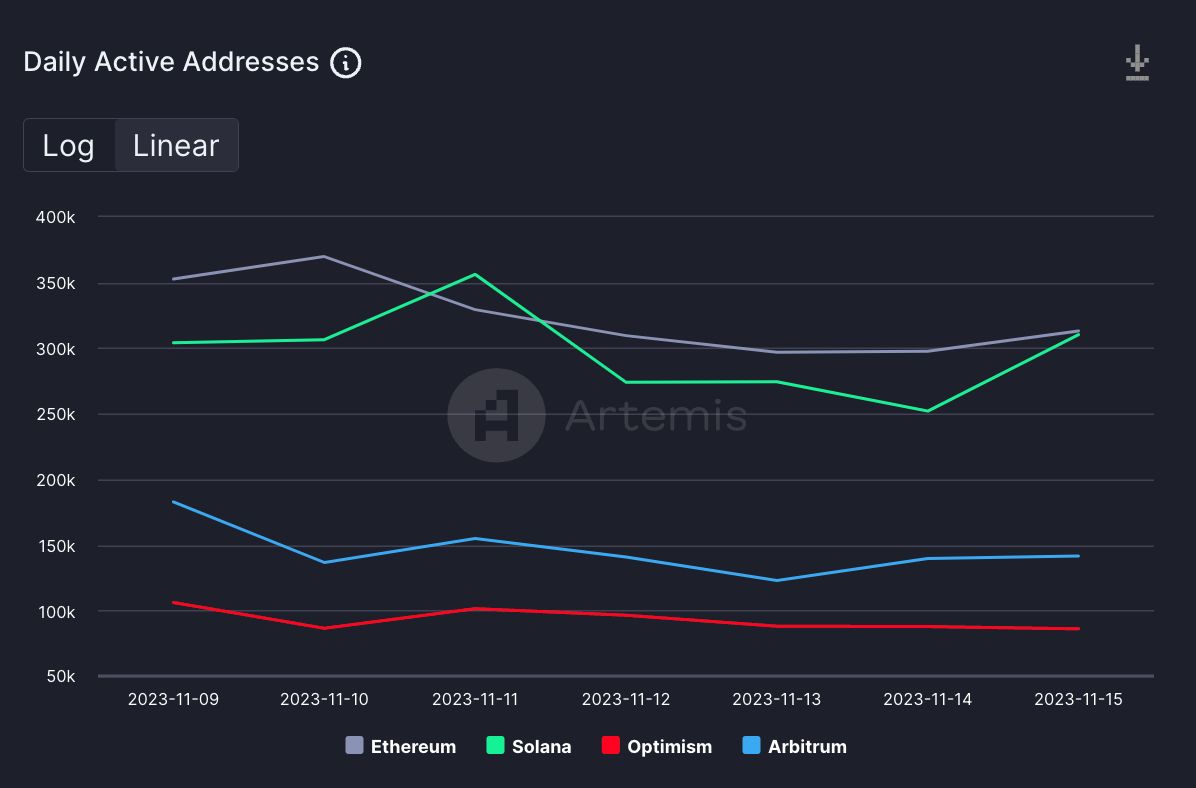Click the 200k y-axis label
1196x788 pixels.
pos(56,481)
